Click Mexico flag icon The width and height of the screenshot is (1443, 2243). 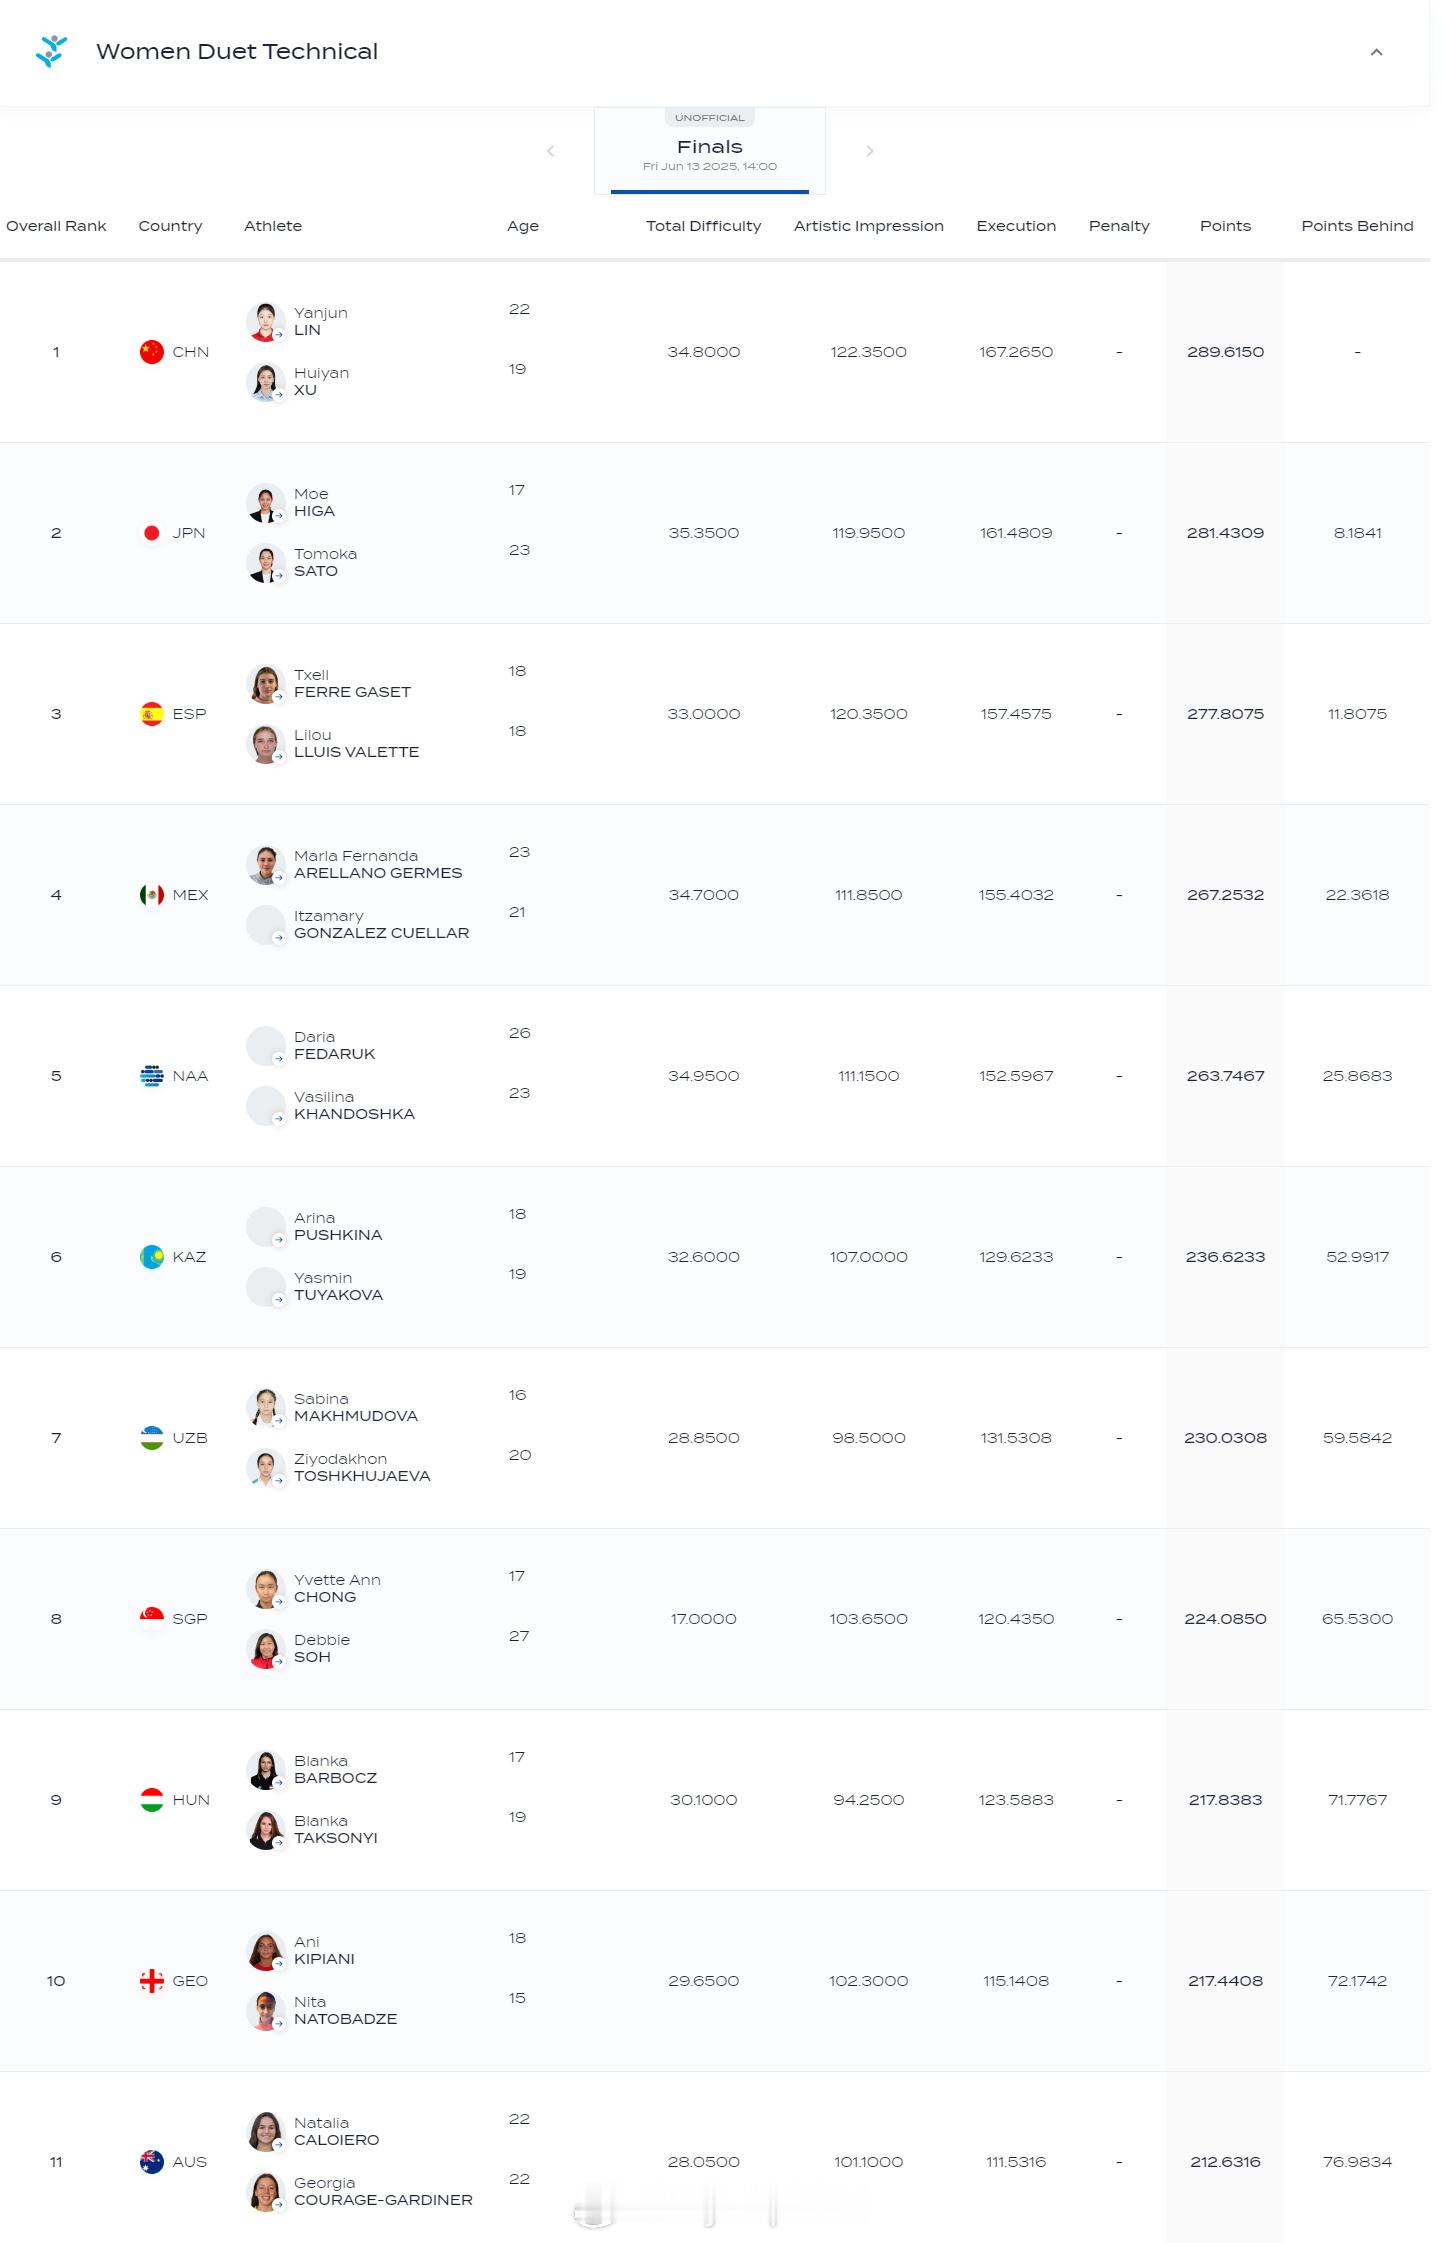point(152,895)
